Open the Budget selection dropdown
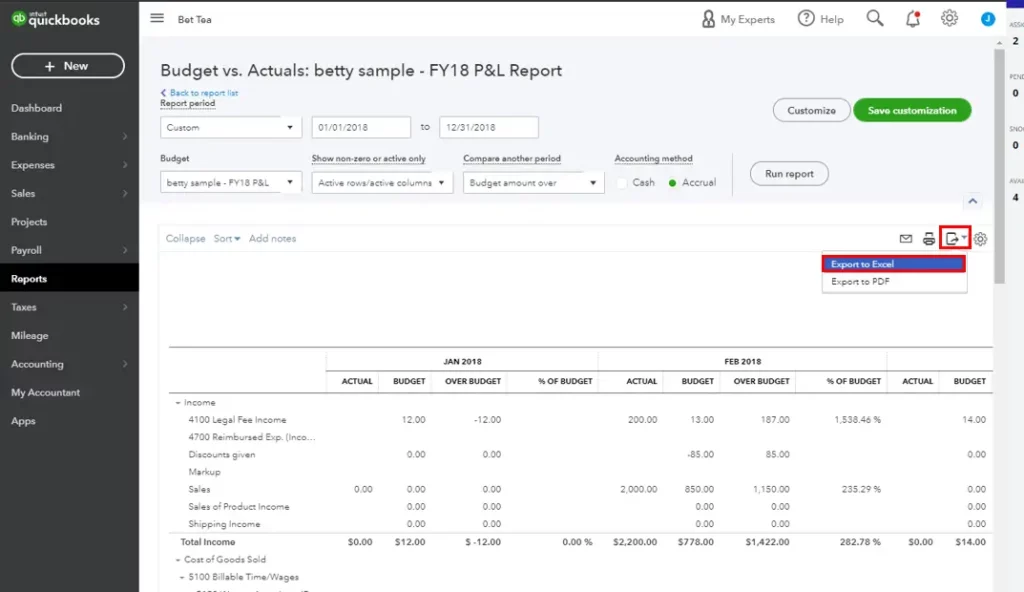1024x592 pixels. 230,183
